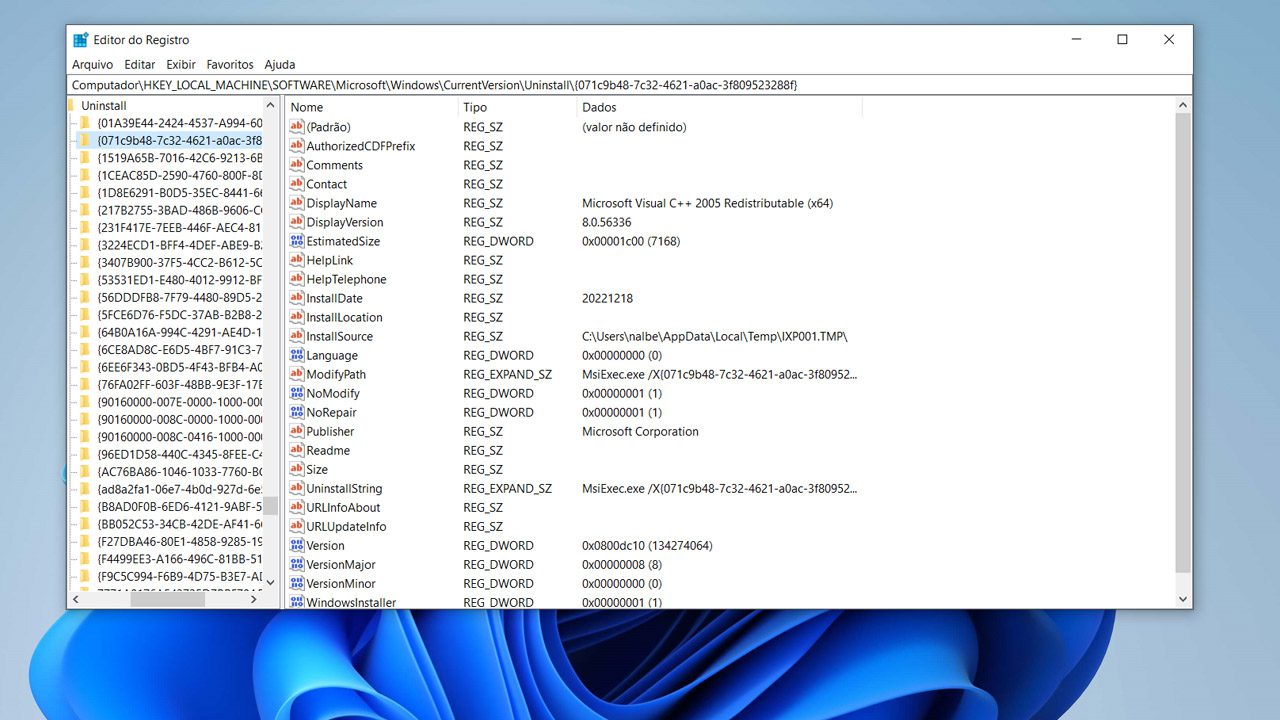Select the {1CEAC85D-2590-4760 key
This screenshot has height=720, width=1280.
(x=179, y=175)
